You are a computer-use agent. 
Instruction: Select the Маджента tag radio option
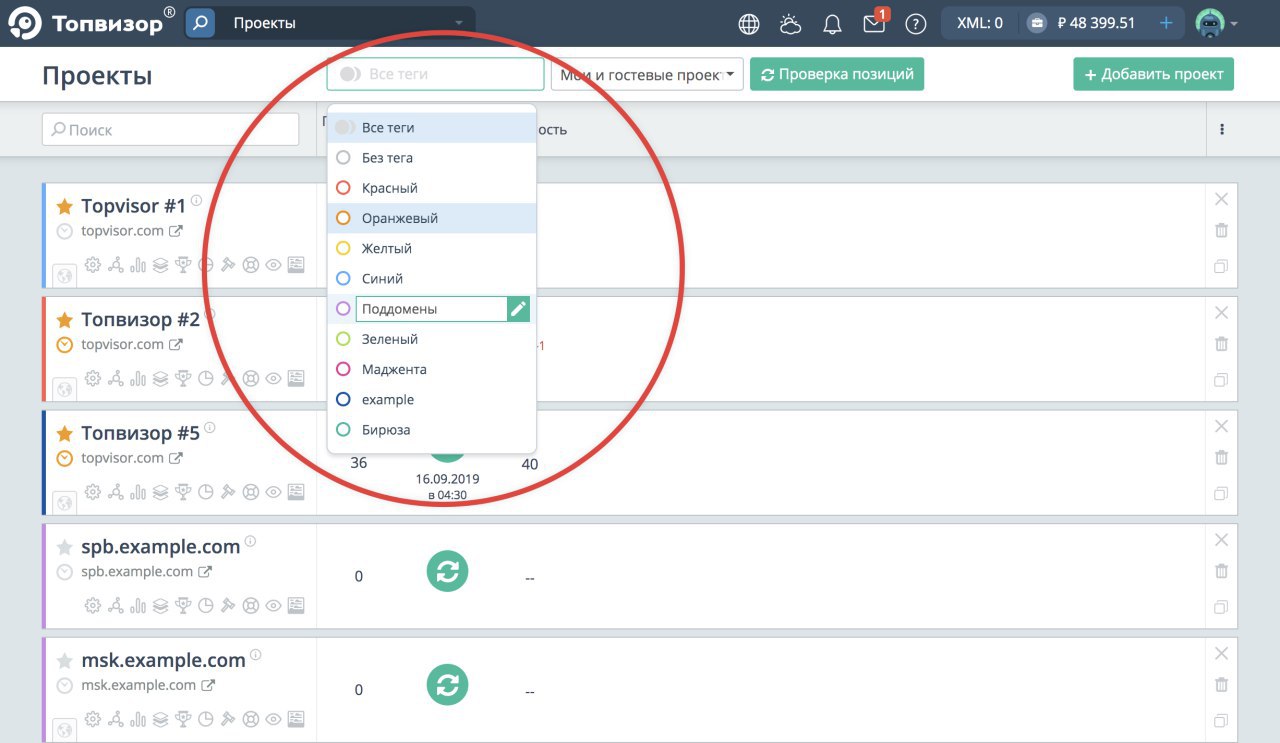(x=343, y=369)
